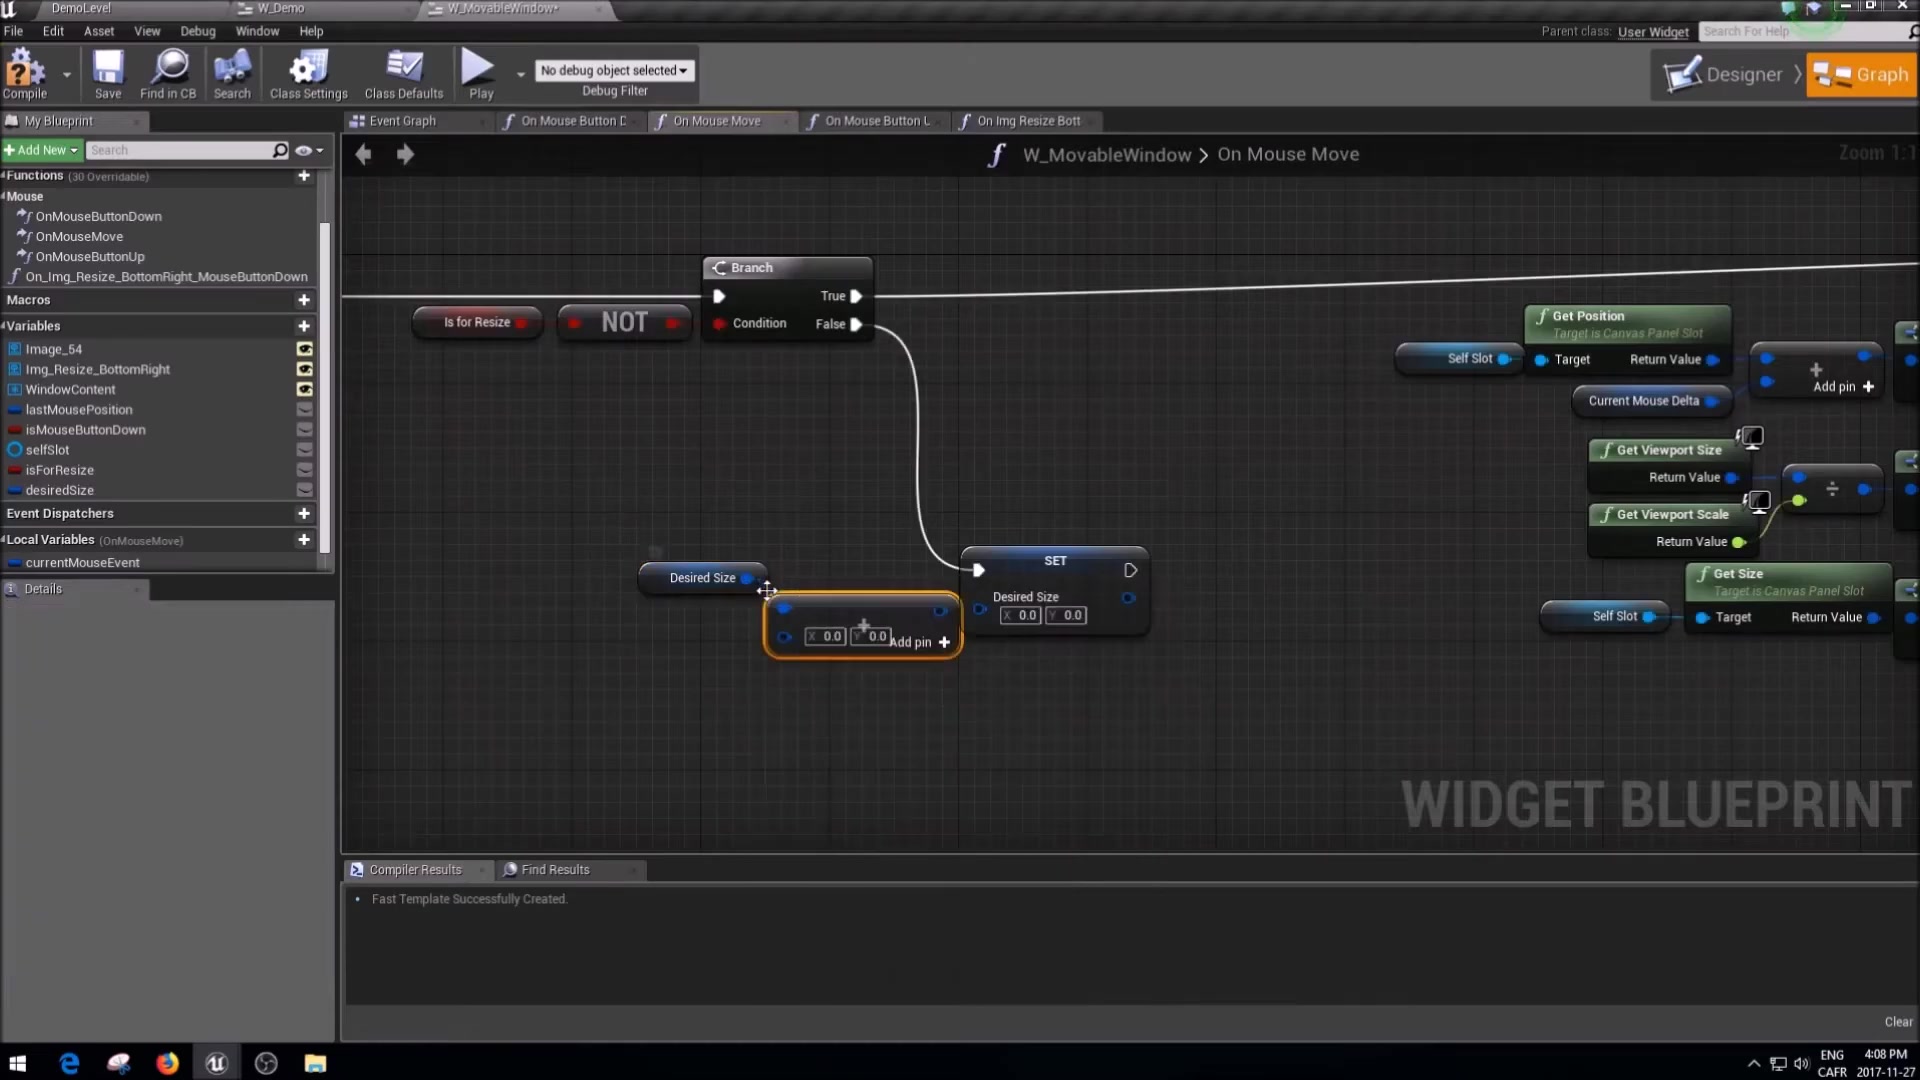
Task: Toggle the WindowContent variable eye icon
Action: (x=304, y=390)
